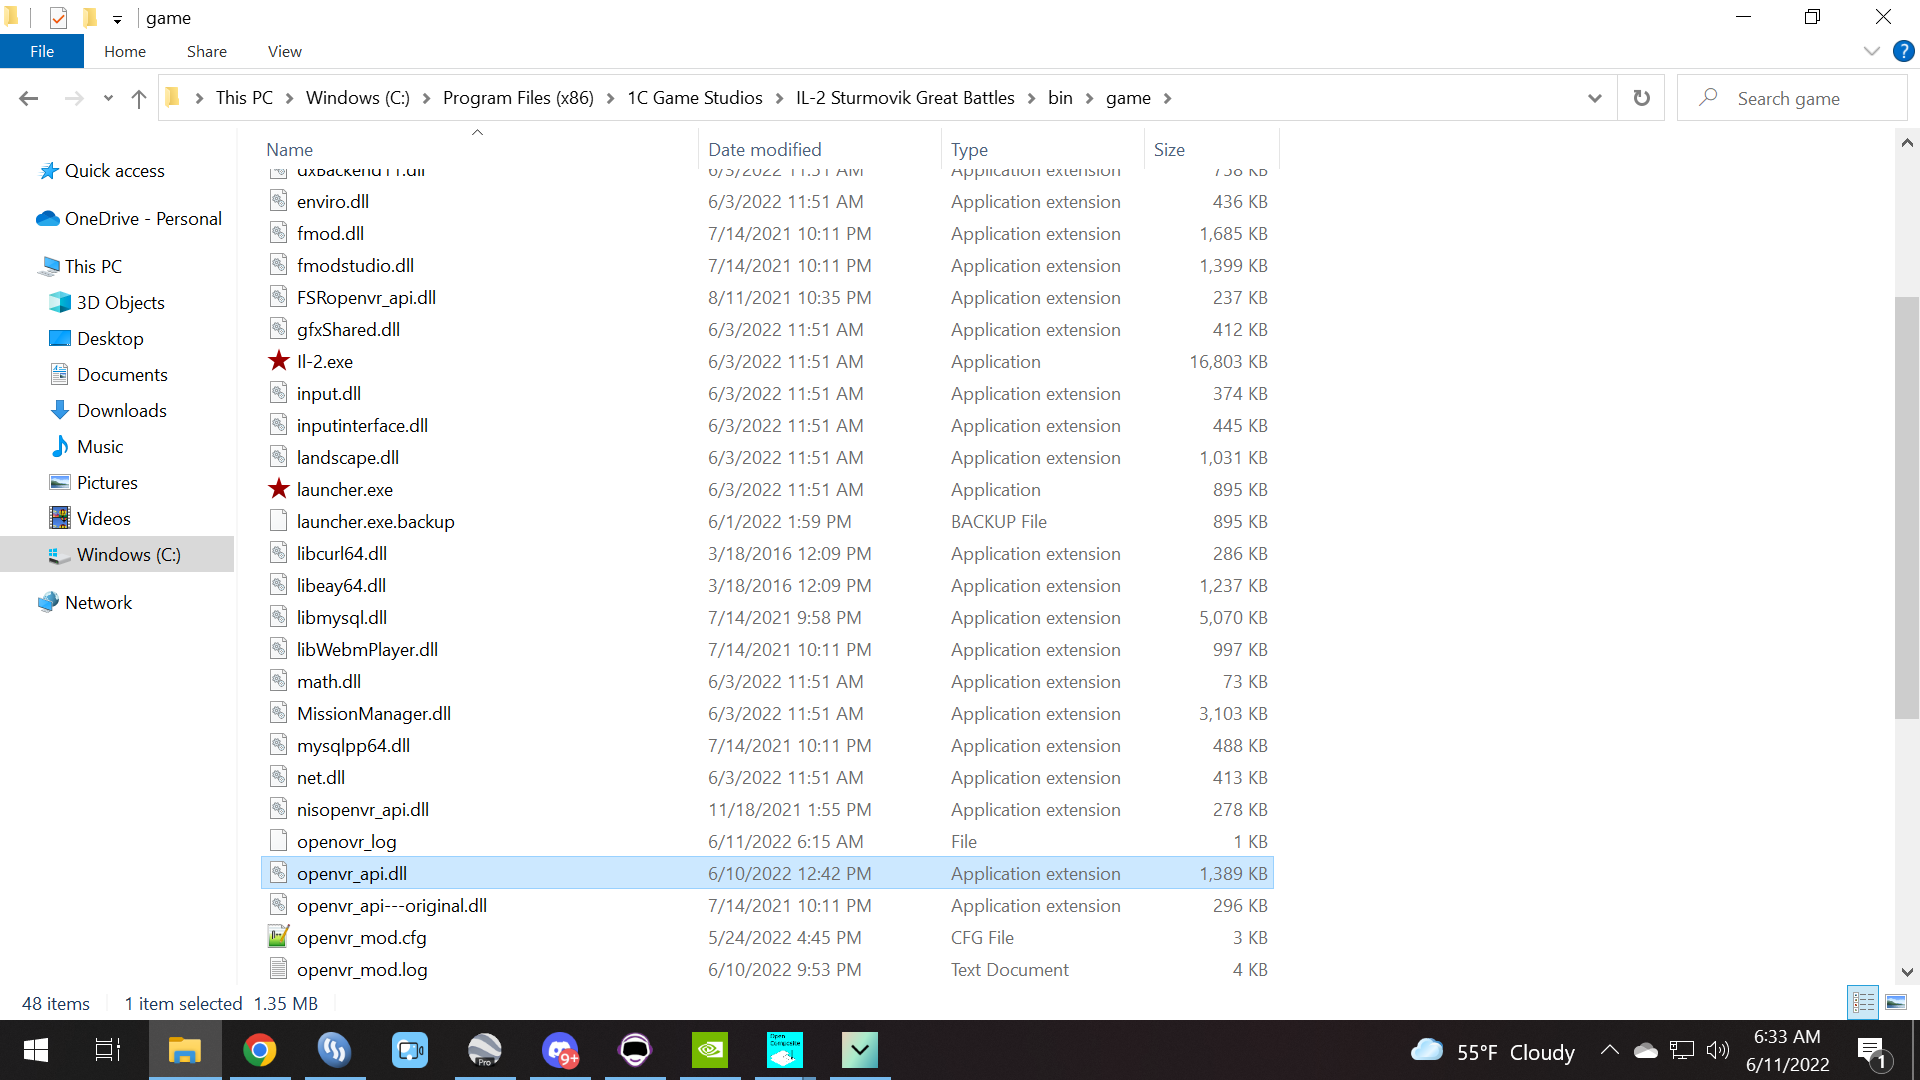Image resolution: width=1920 pixels, height=1080 pixels.
Task: Sort by Date modified column header
Action: click(x=765, y=149)
